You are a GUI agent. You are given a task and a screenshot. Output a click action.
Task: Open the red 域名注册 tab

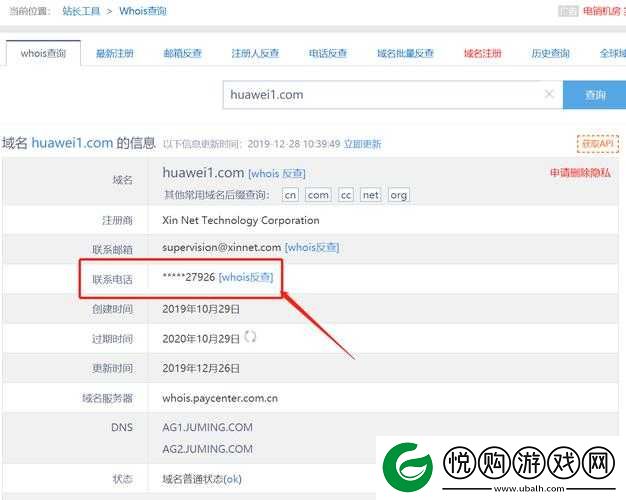tap(482, 53)
